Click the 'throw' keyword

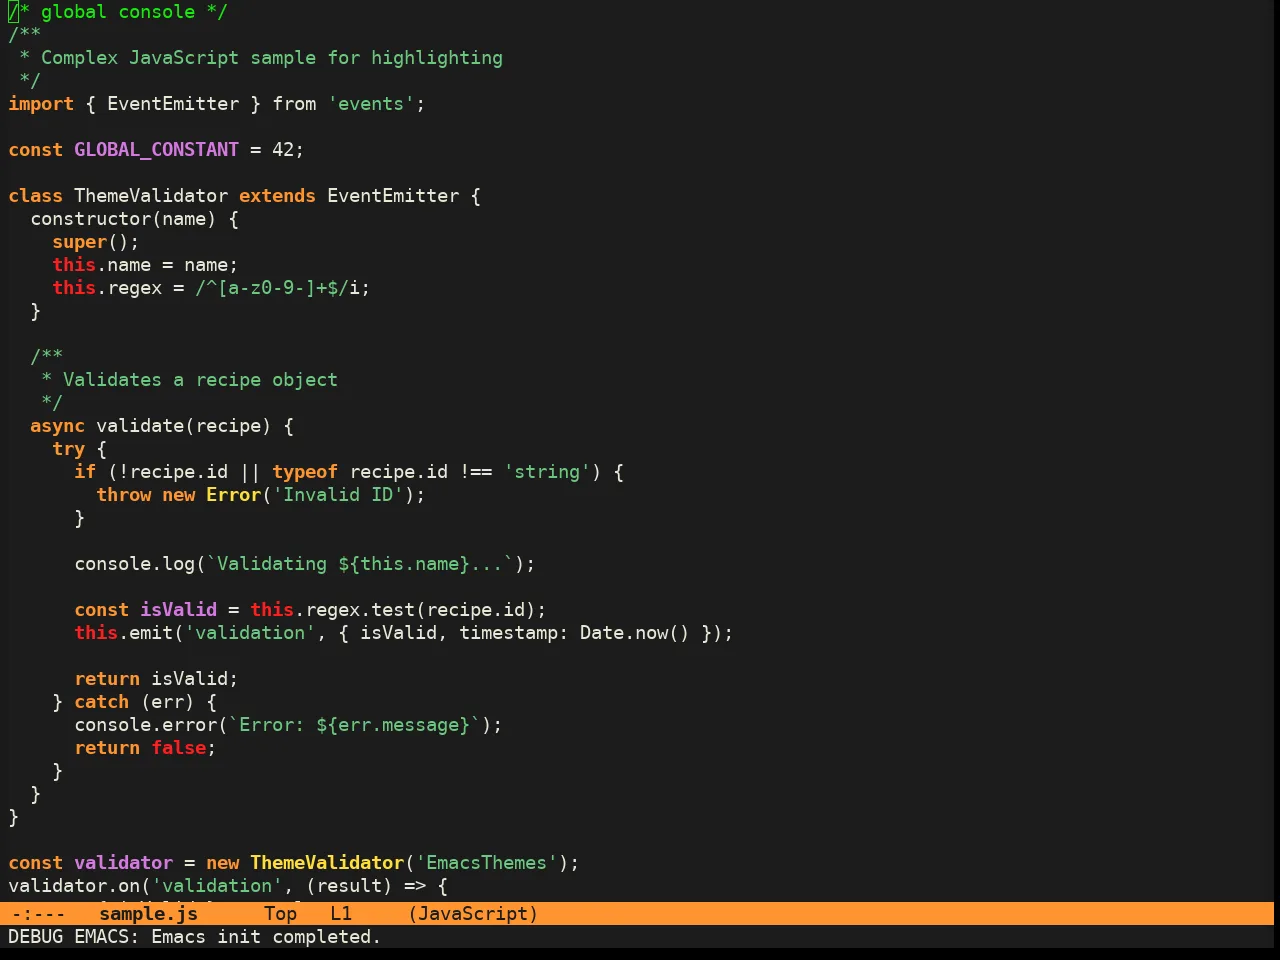(x=124, y=495)
